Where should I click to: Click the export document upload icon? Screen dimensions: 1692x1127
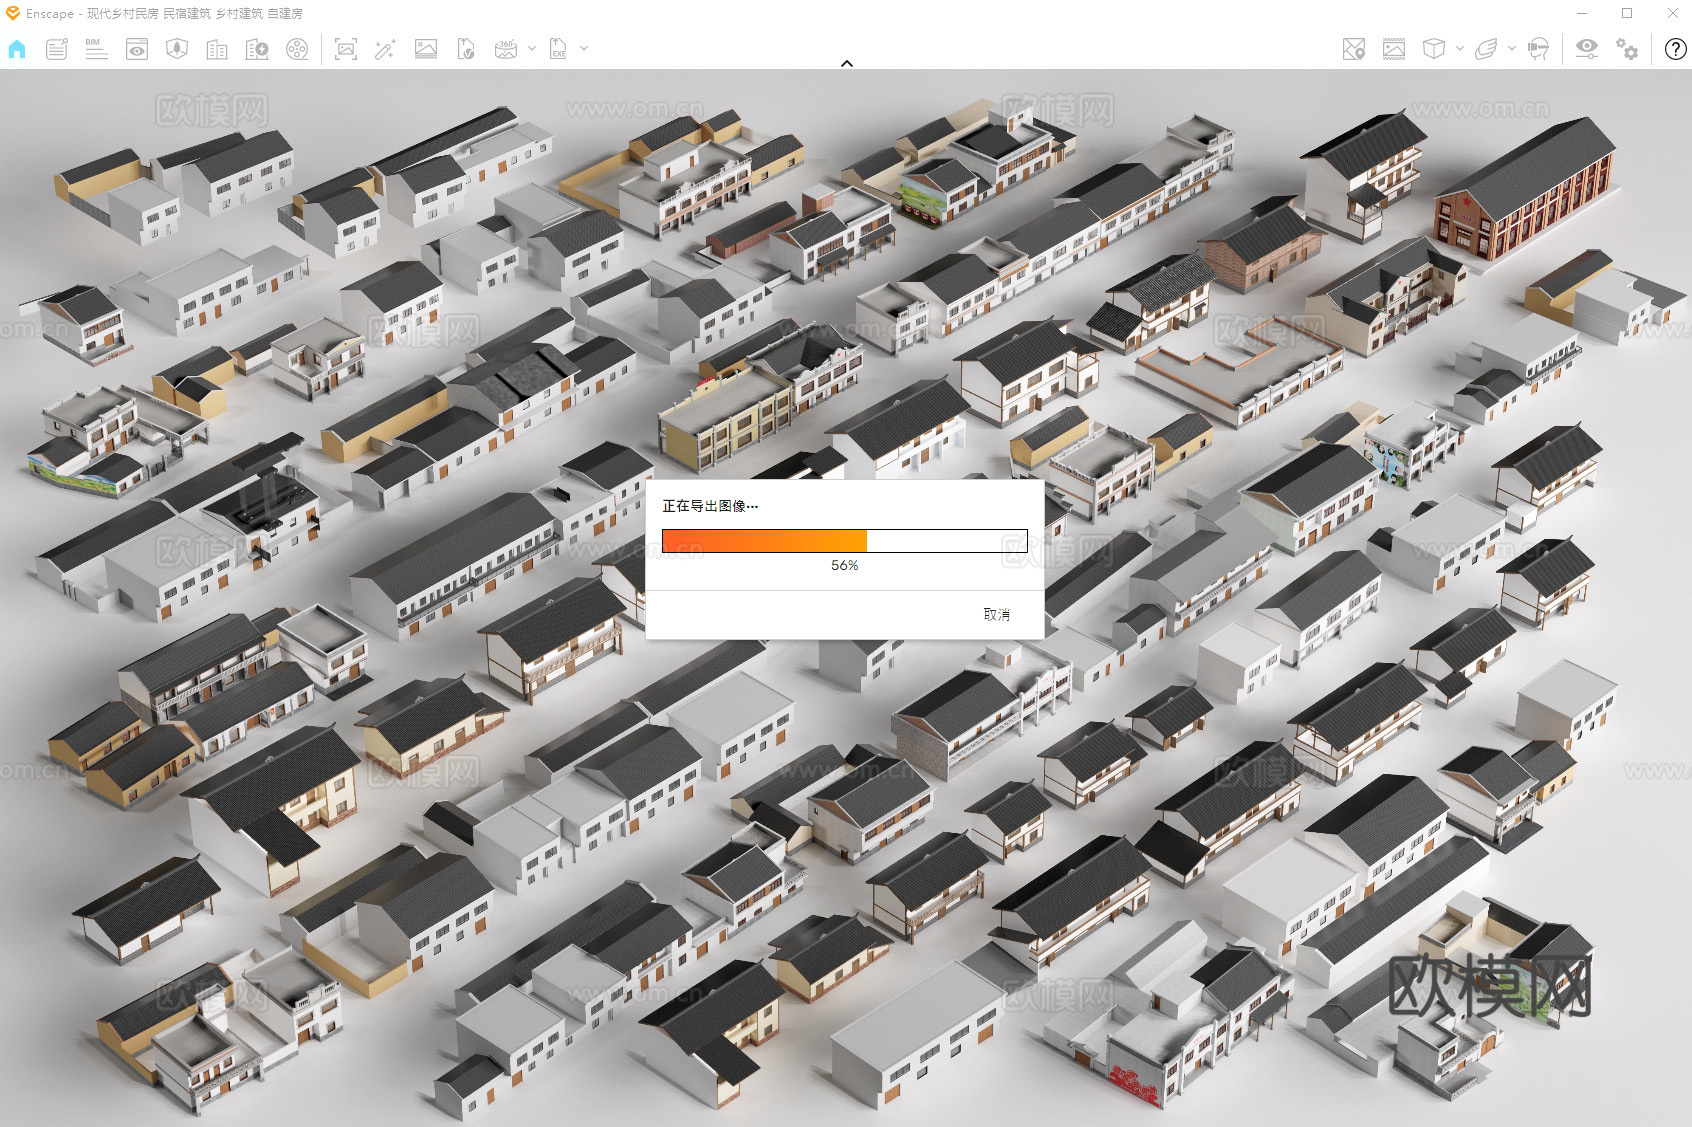pyautogui.click(x=466, y=49)
